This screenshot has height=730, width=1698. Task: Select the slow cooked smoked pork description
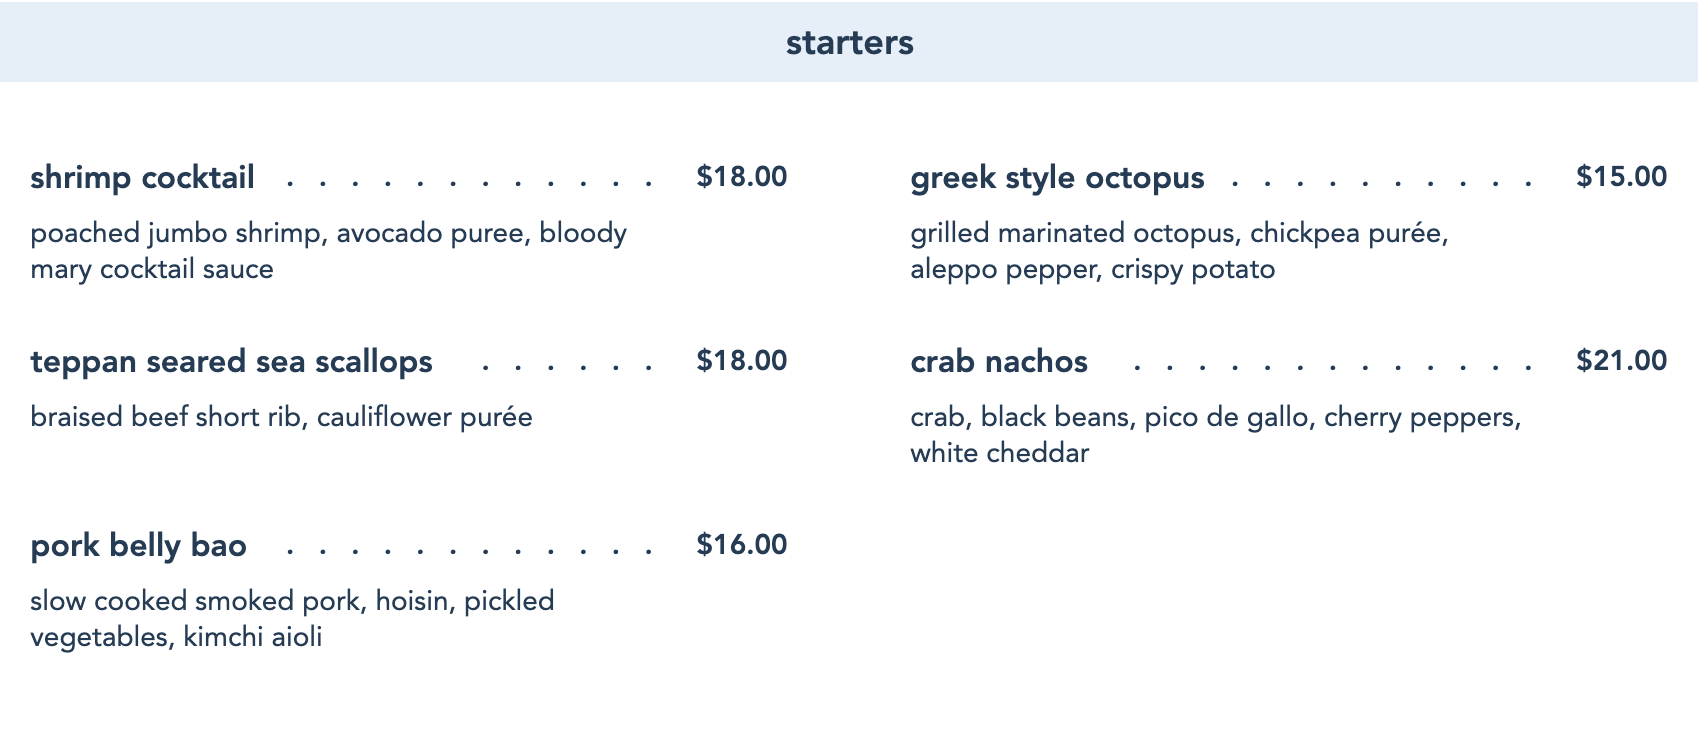(292, 619)
